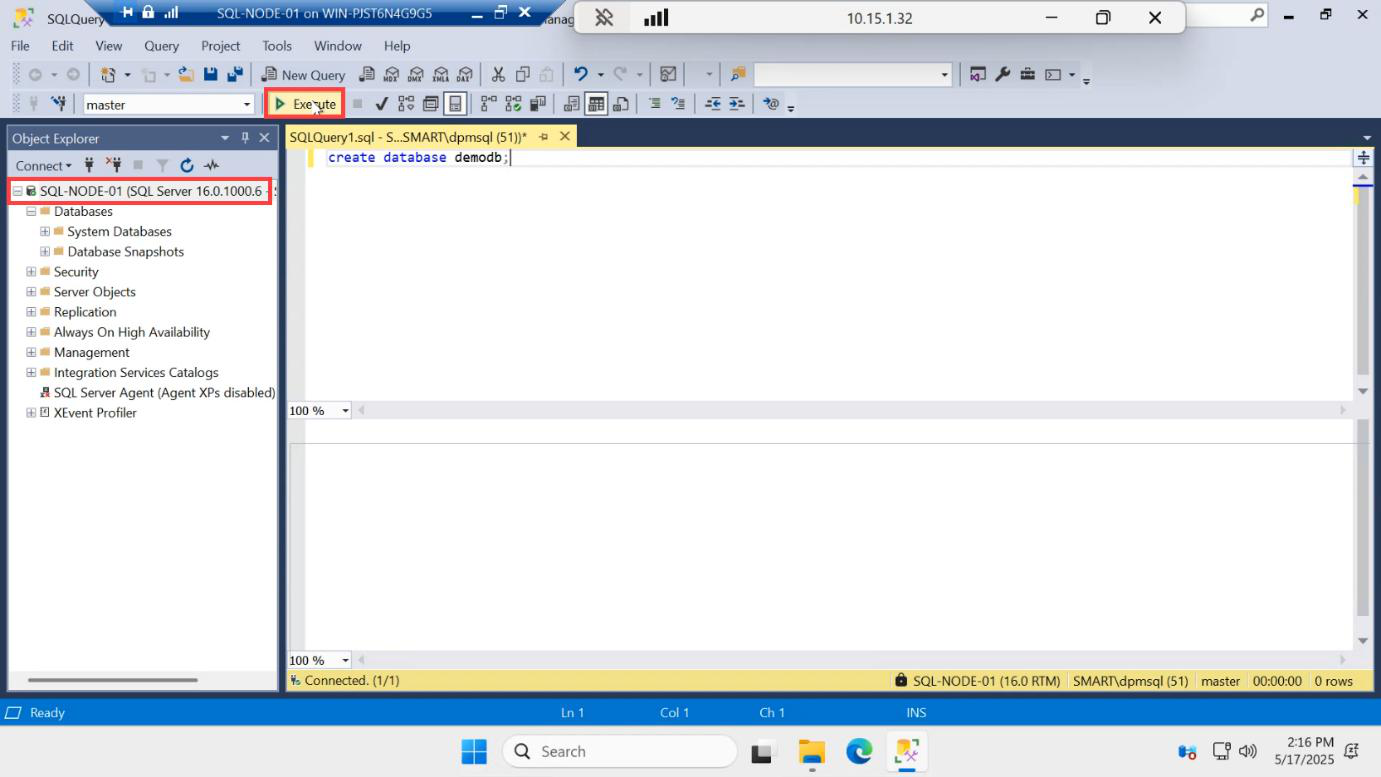The image size is (1381, 777).
Task: Click the New Project icon
Action: (108, 74)
